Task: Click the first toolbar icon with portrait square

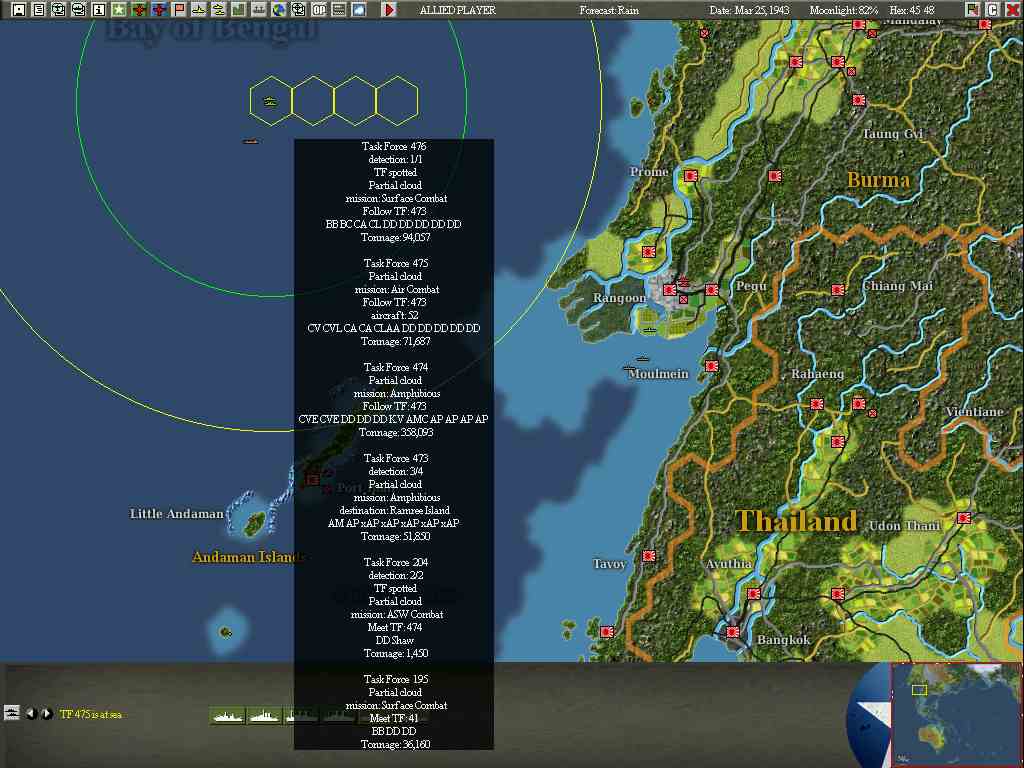Action: tap(18, 10)
